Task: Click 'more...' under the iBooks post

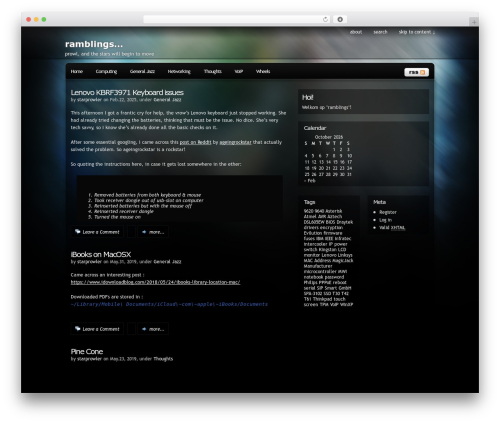Action: coord(153,329)
